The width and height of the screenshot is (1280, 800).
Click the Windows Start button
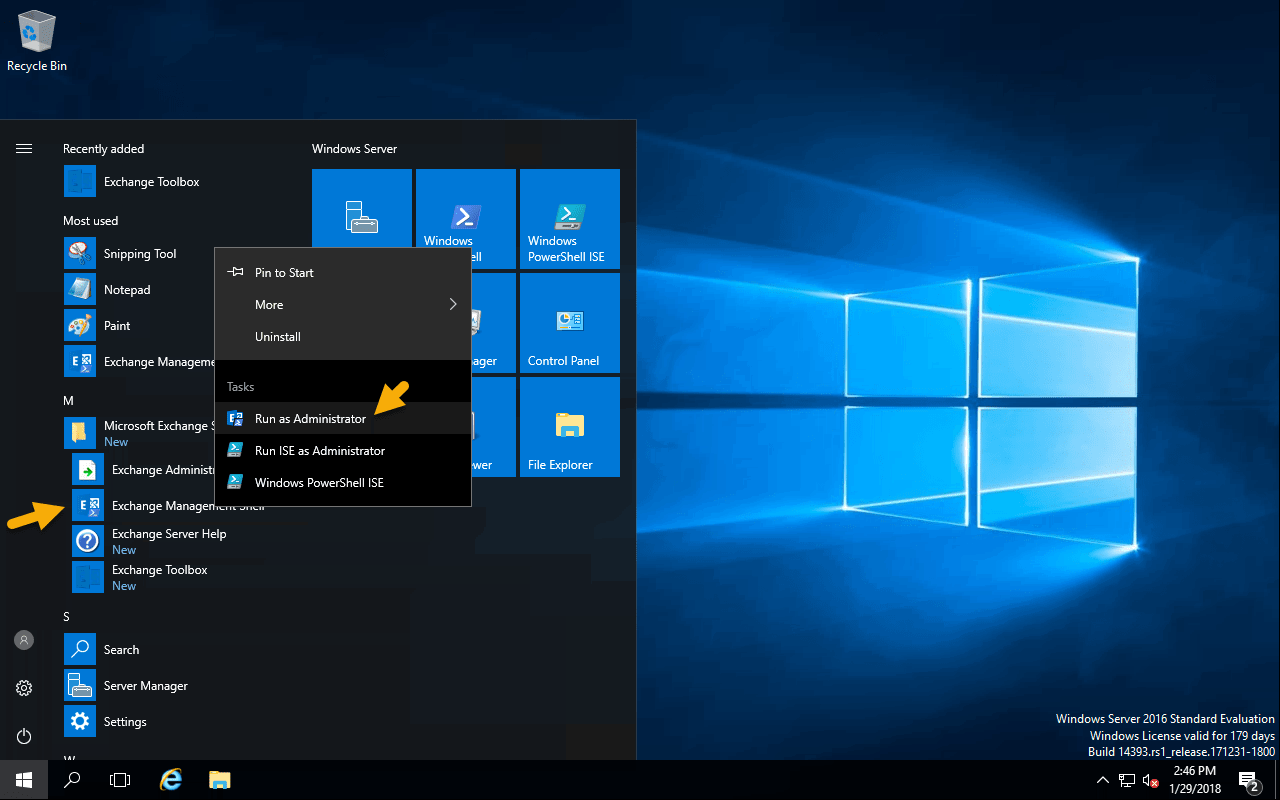pos(24,780)
